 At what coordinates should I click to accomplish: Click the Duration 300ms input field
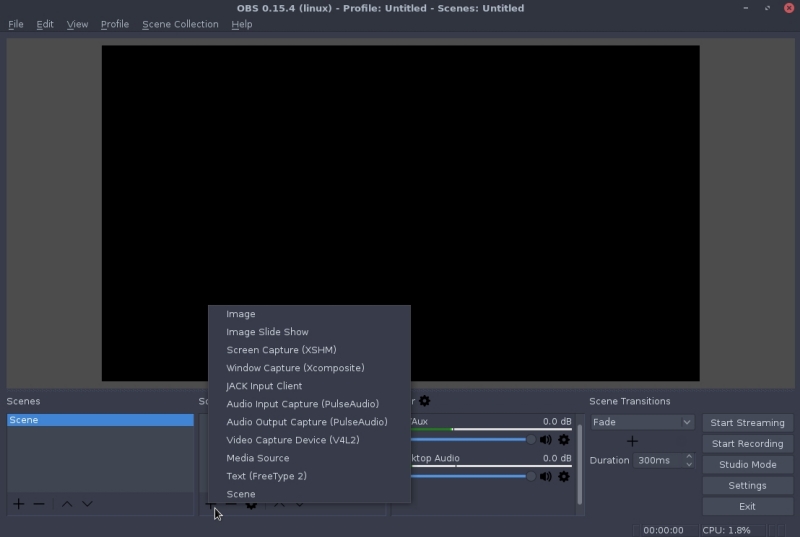click(x=658, y=461)
